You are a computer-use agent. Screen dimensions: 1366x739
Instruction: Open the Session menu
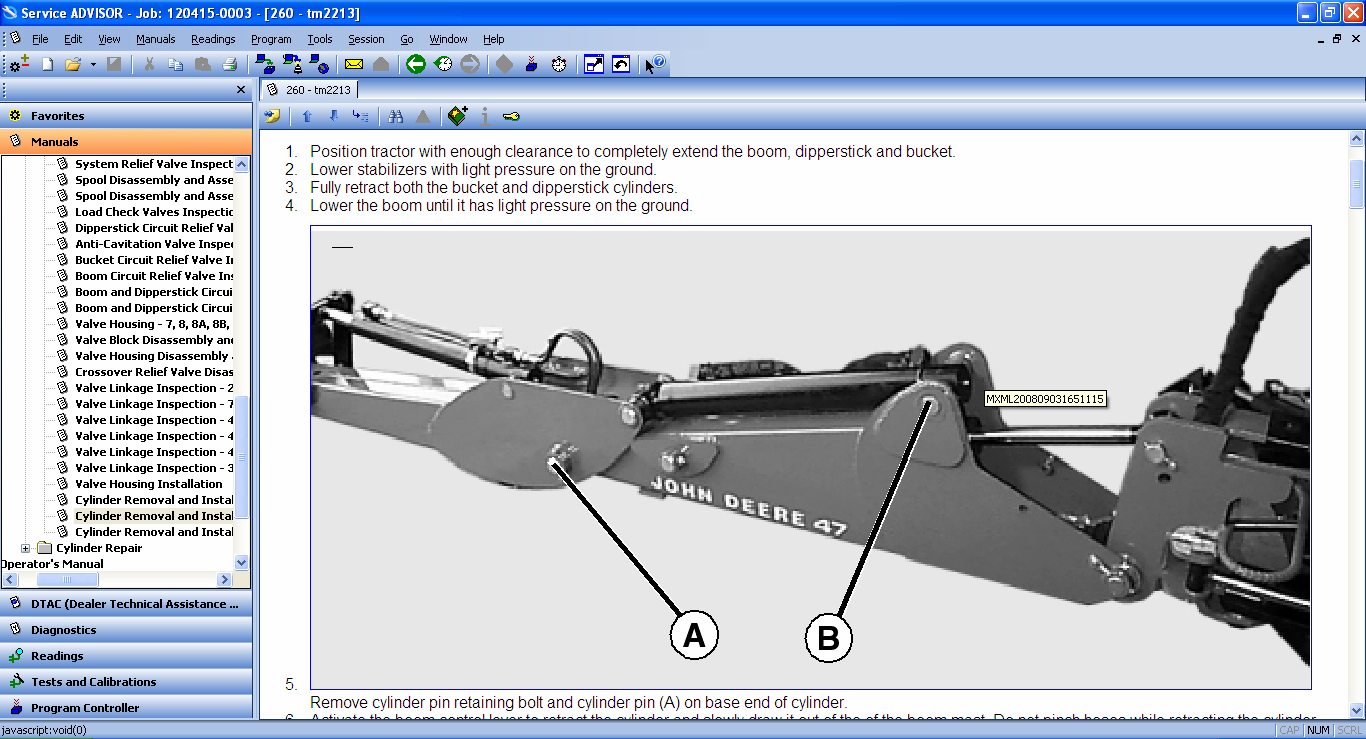tap(366, 39)
